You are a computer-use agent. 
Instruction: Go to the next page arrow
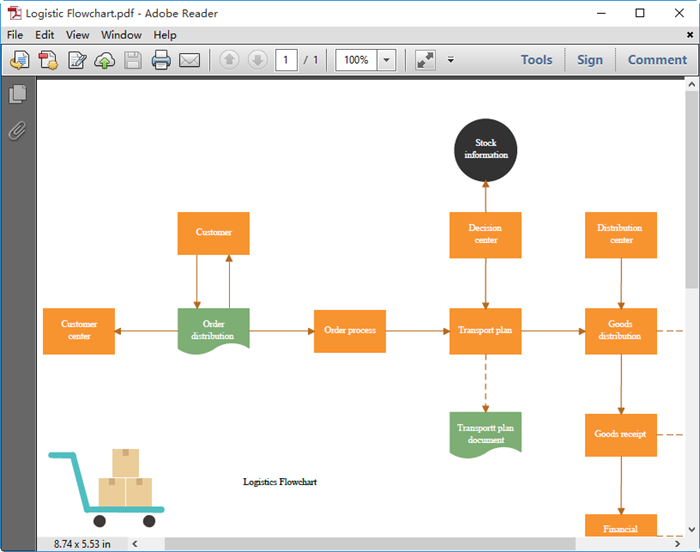(257, 60)
